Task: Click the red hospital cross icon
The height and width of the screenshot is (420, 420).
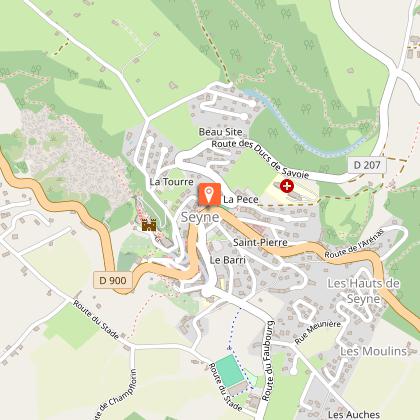Action: click(287, 186)
